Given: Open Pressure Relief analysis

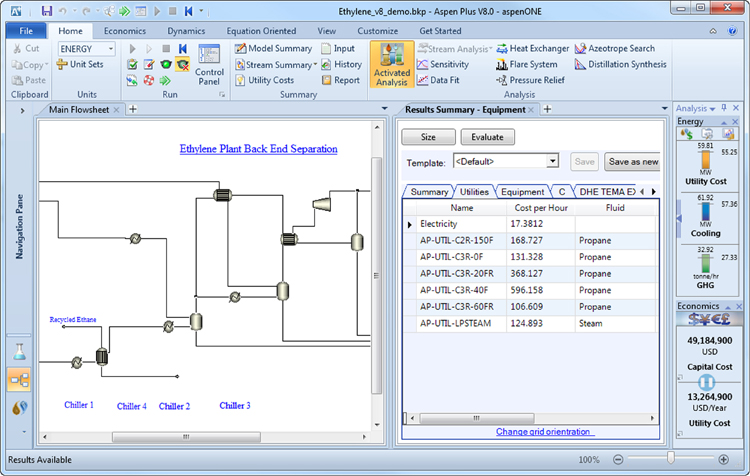Looking at the screenshot, I should click(530, 80).
